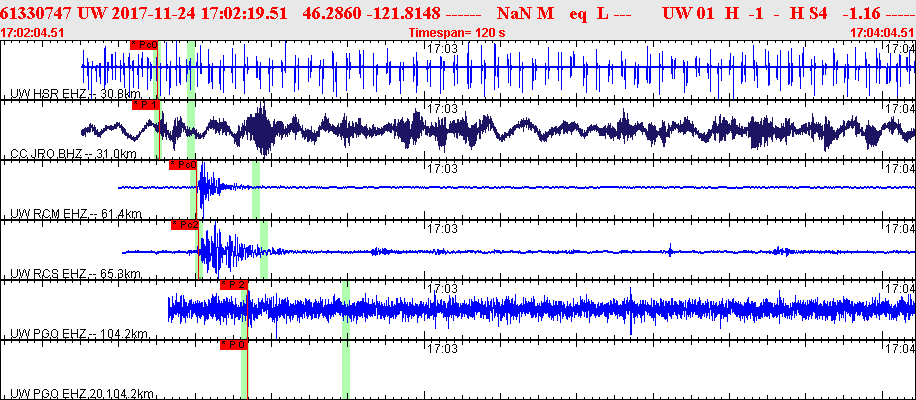Select the P 2 pick flag on PGO trace
The width and height of the screenshot is (916, 400).
coord(234,285)
